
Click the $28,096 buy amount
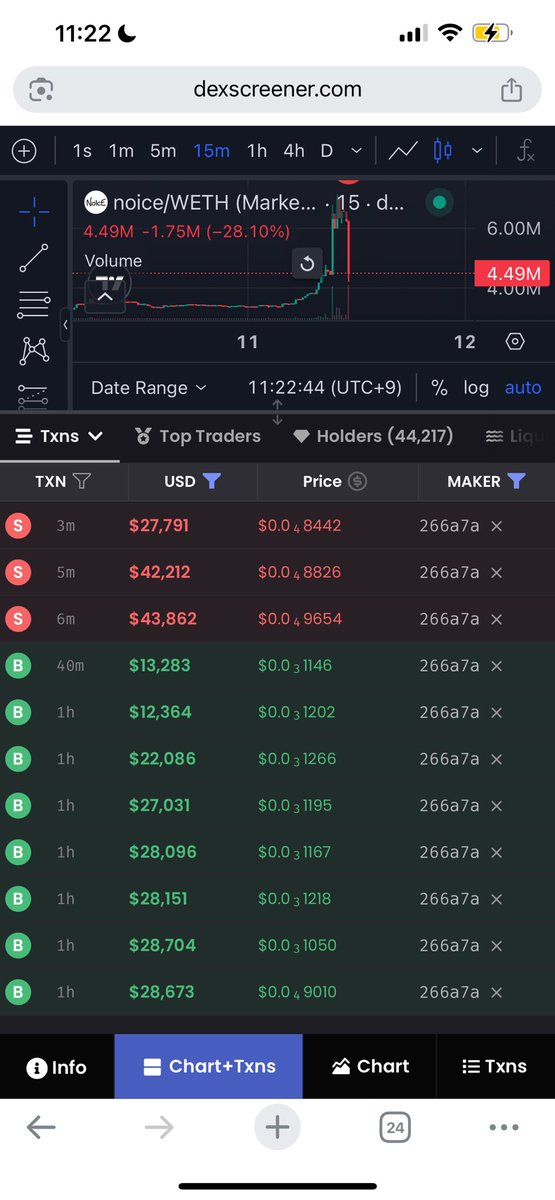coord(163,852)
